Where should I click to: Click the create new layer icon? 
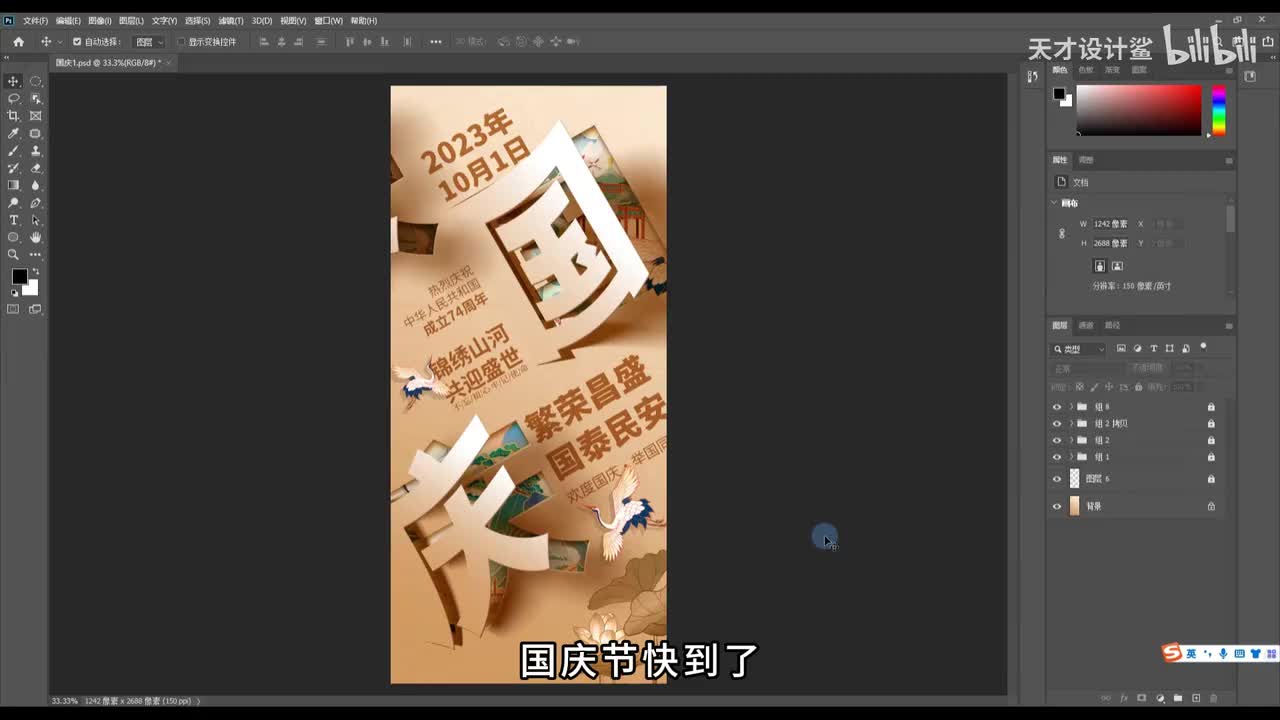click(1196, 698)
